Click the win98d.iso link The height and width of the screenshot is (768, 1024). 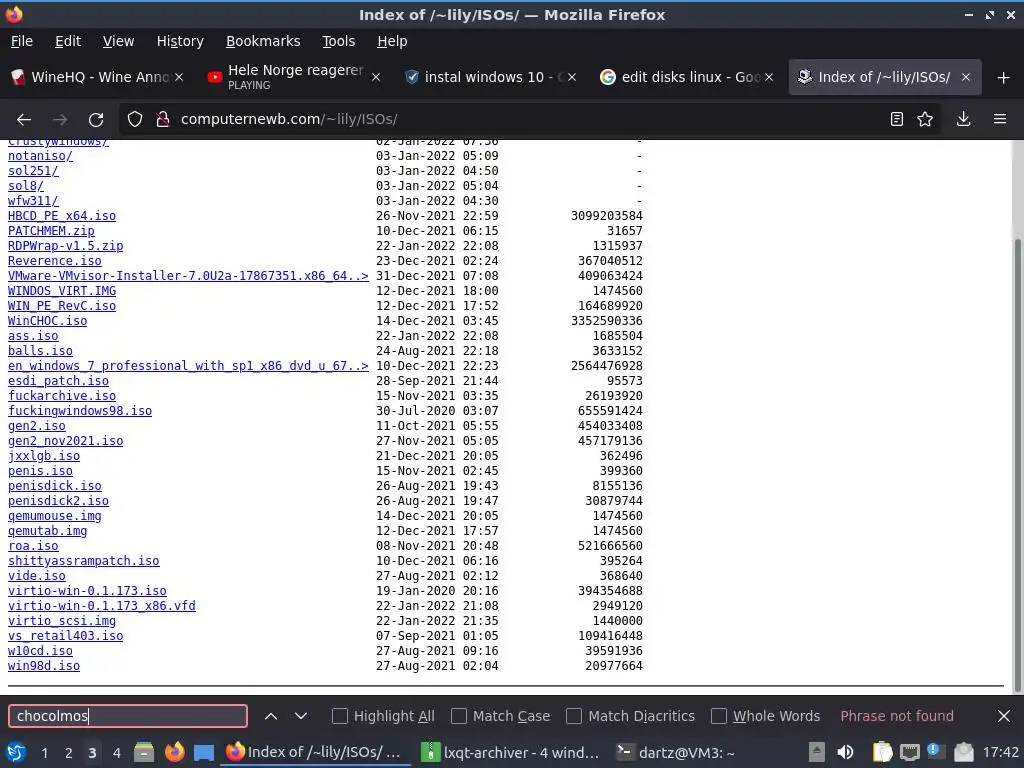click(44, 666)
